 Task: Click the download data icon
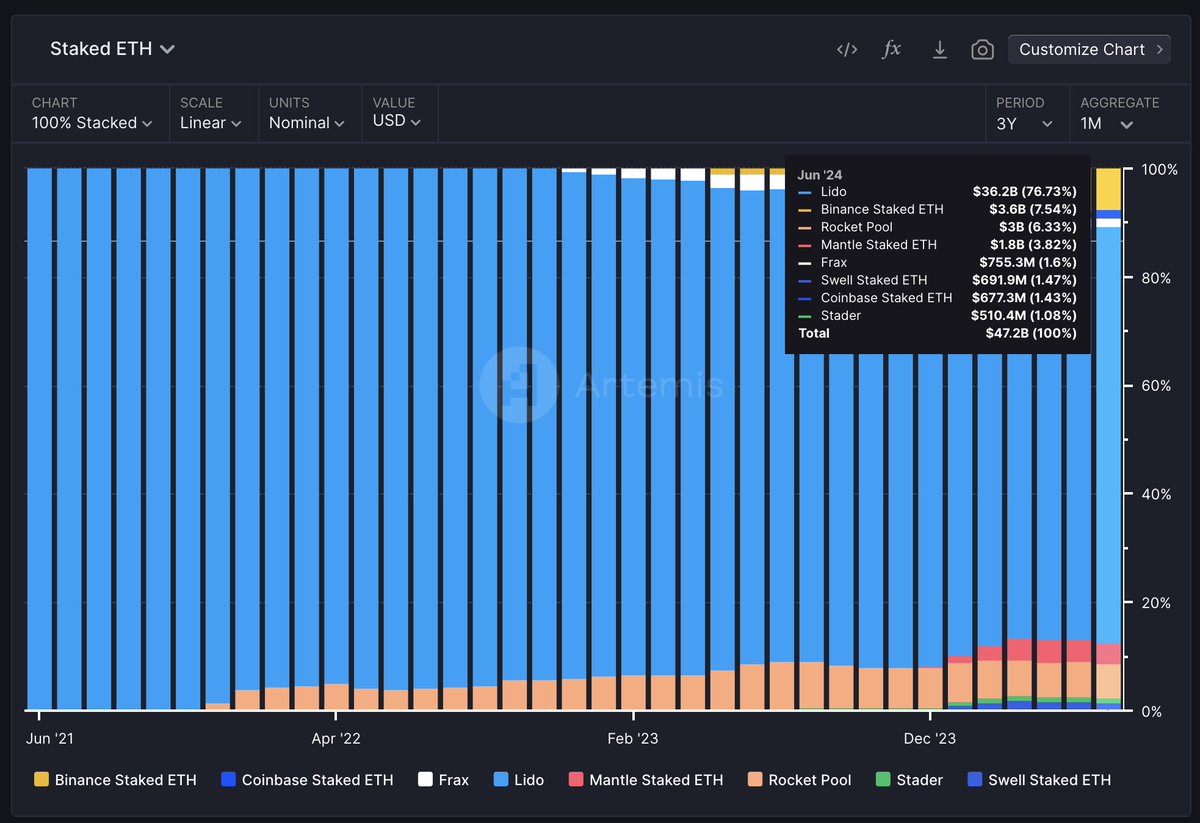(939, 48)
